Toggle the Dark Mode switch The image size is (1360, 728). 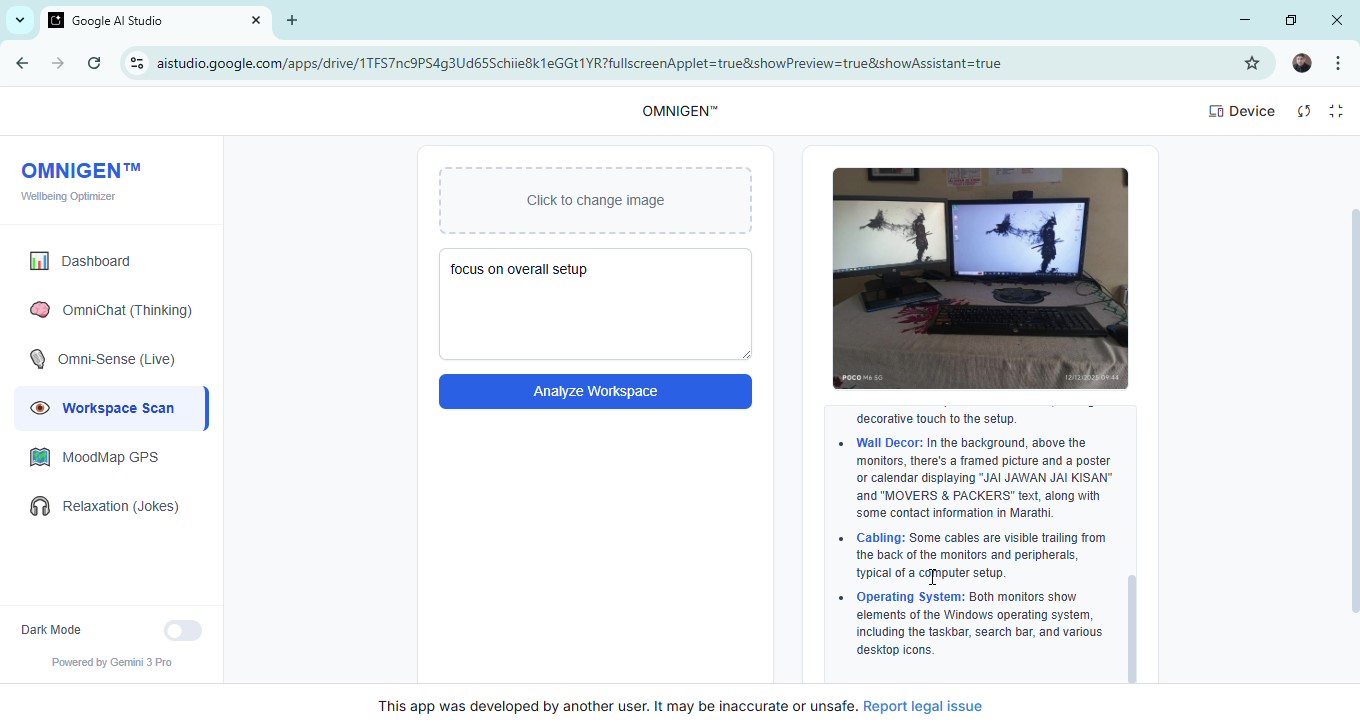pyautogui.click(x=183, y=631)
